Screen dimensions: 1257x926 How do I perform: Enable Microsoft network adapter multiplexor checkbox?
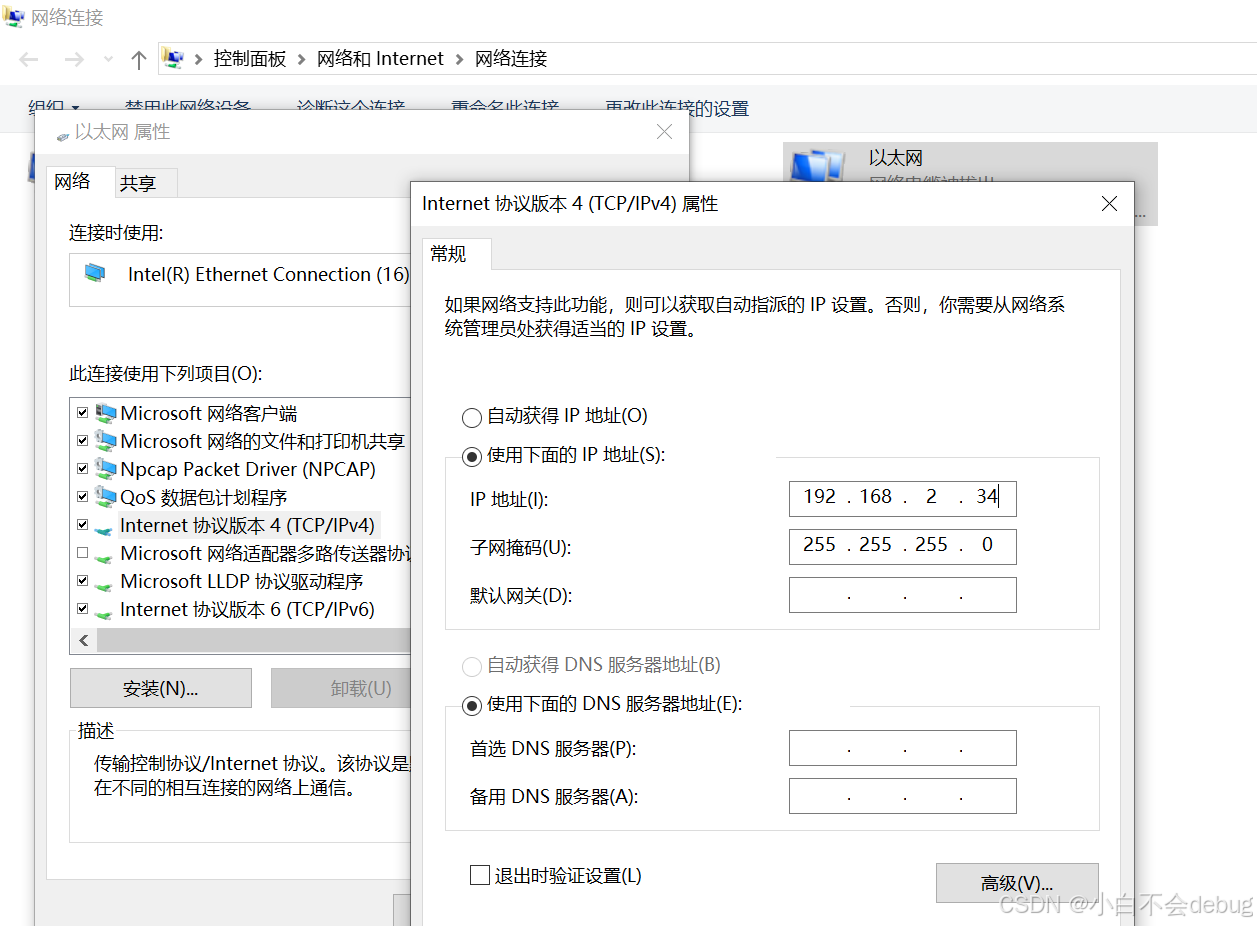(x=82, y=553)
